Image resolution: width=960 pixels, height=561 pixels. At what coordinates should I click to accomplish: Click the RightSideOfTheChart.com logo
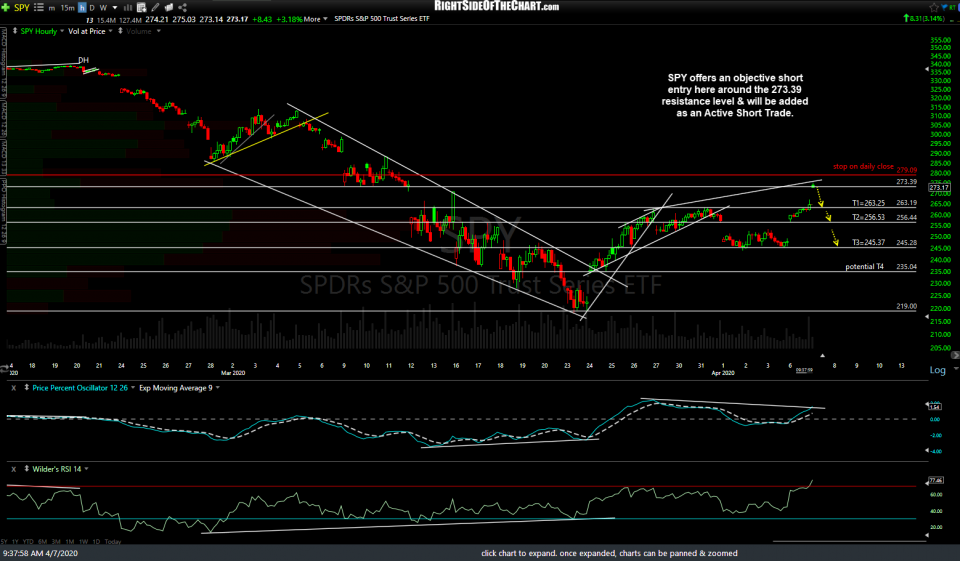(x=497, y=6)
